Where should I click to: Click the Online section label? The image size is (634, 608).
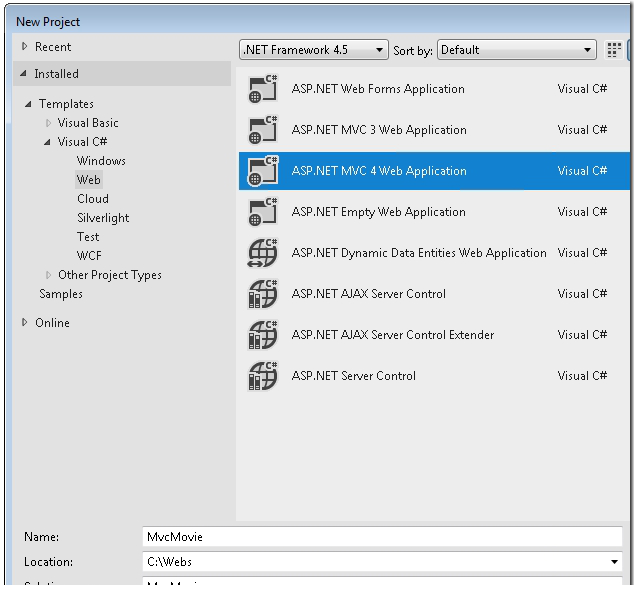point(52,323)
